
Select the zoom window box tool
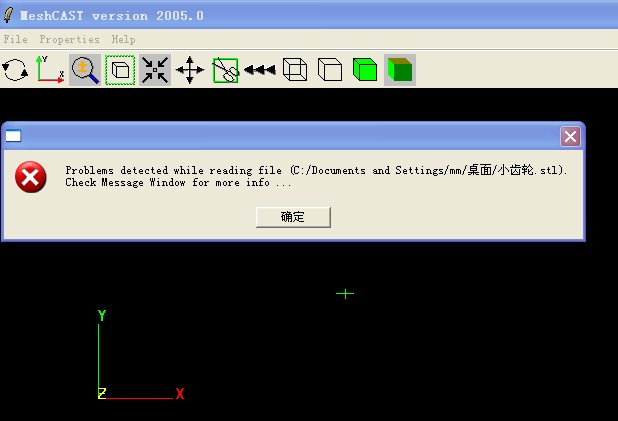[120, 70]
